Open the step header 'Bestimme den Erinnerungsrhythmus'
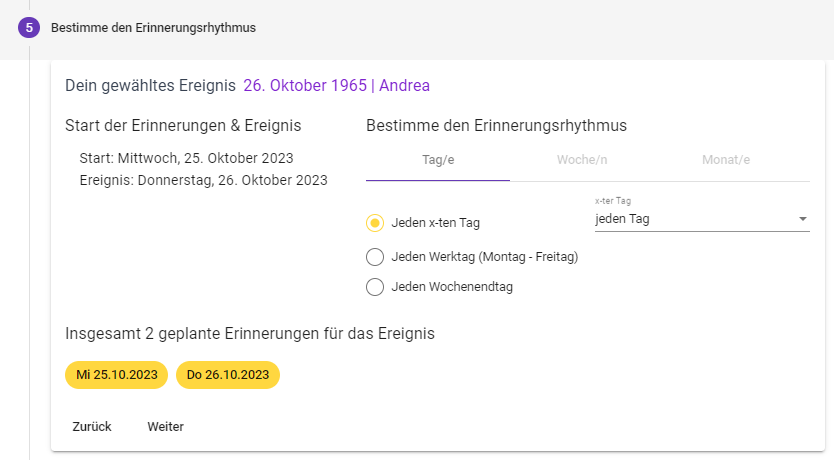This screenshot has width=834, height=460. [153, 28]
